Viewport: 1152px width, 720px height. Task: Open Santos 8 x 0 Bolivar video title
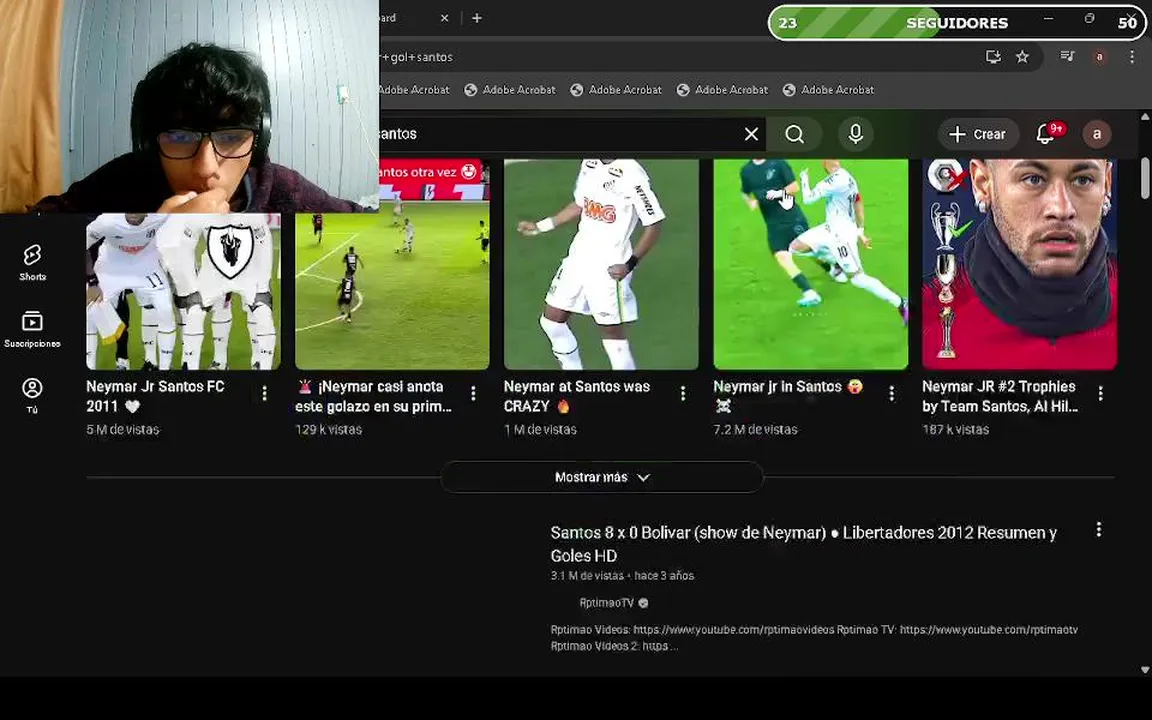[x=803, y=544]
